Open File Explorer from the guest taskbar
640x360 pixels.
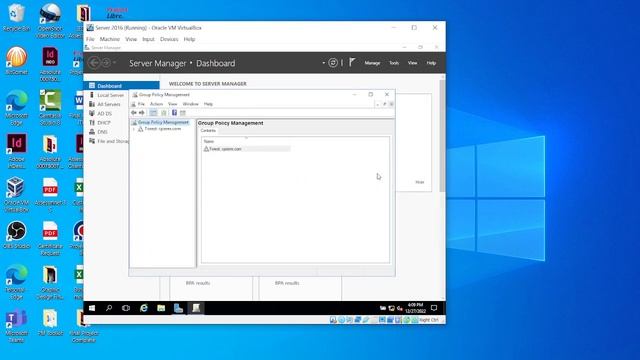tap(161, 308)
